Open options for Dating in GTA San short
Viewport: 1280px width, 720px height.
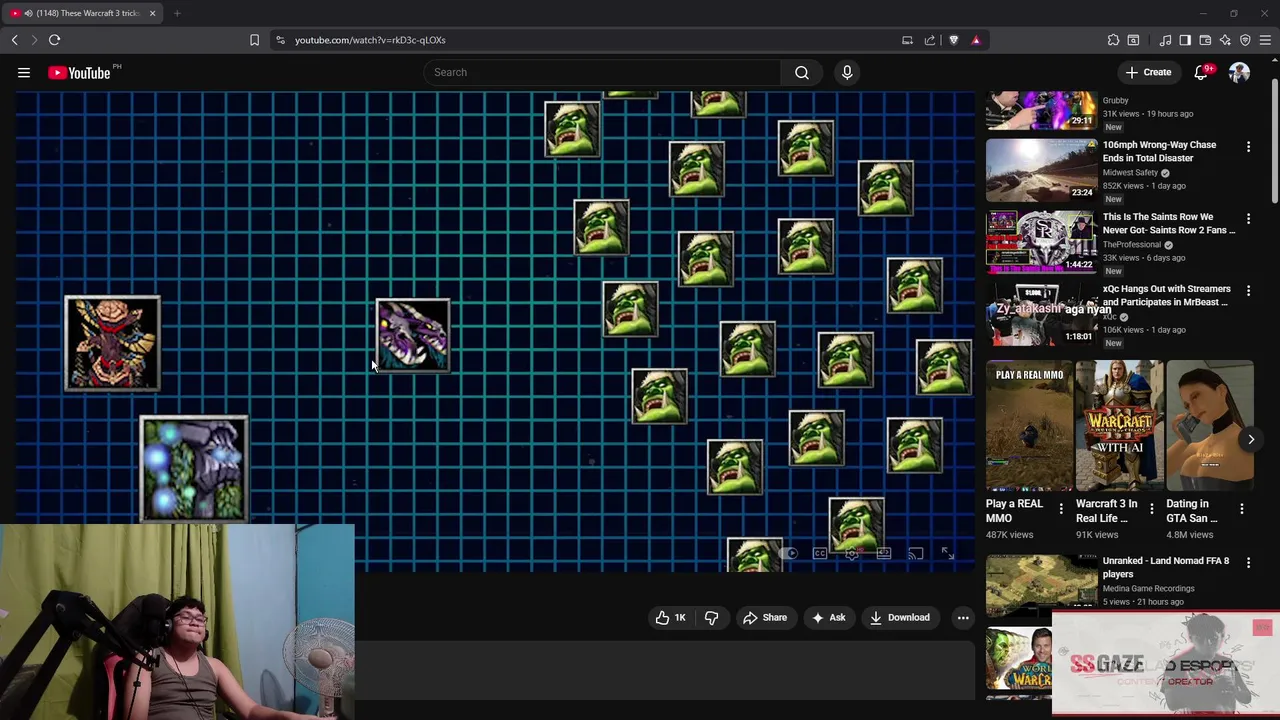(1241, 509)
